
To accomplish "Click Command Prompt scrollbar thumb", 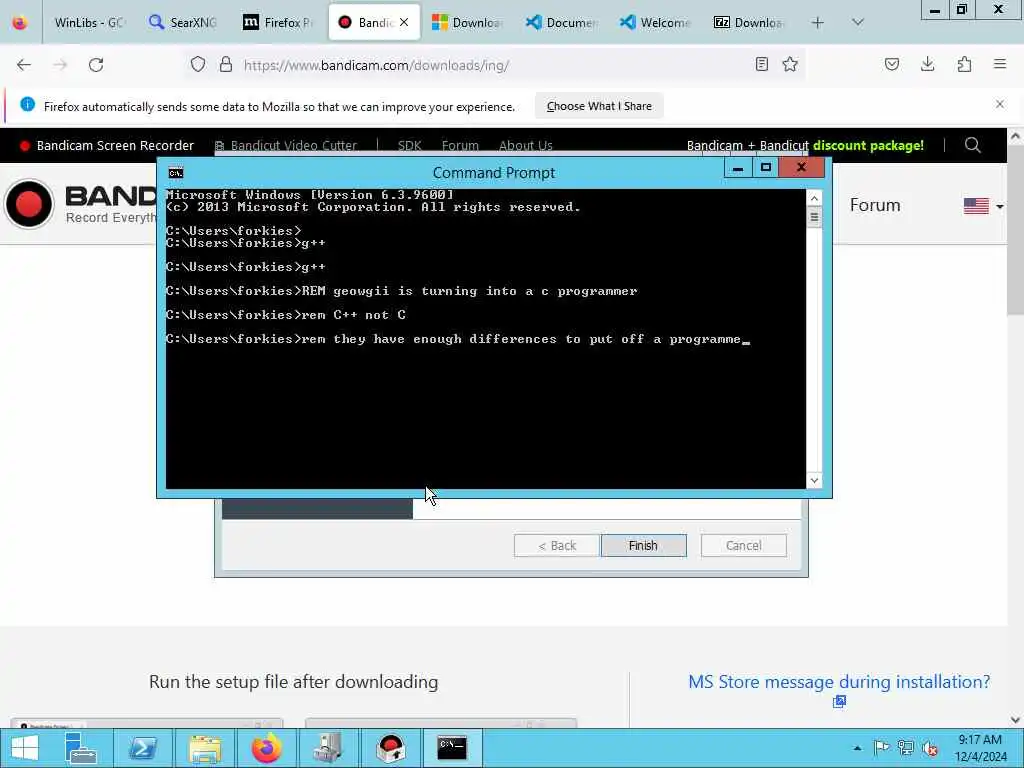I will pos(814,217).
